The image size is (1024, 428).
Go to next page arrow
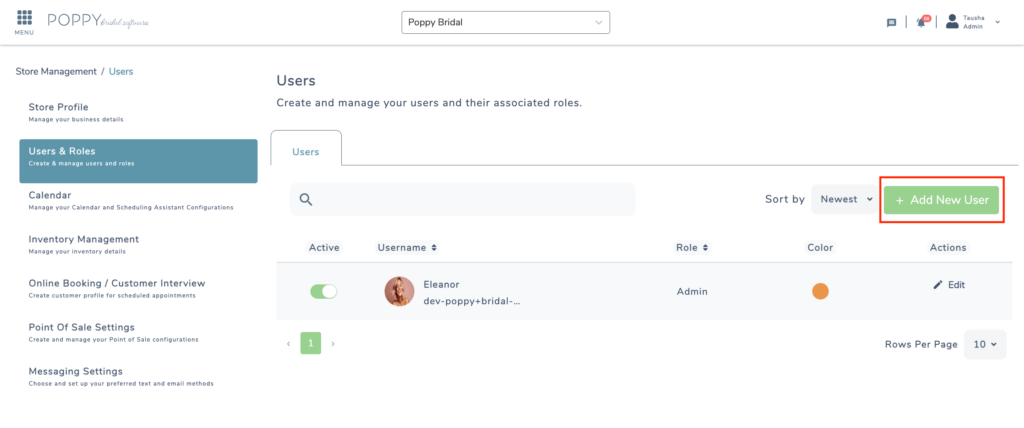pyautogui.click(x=333, y=343)
